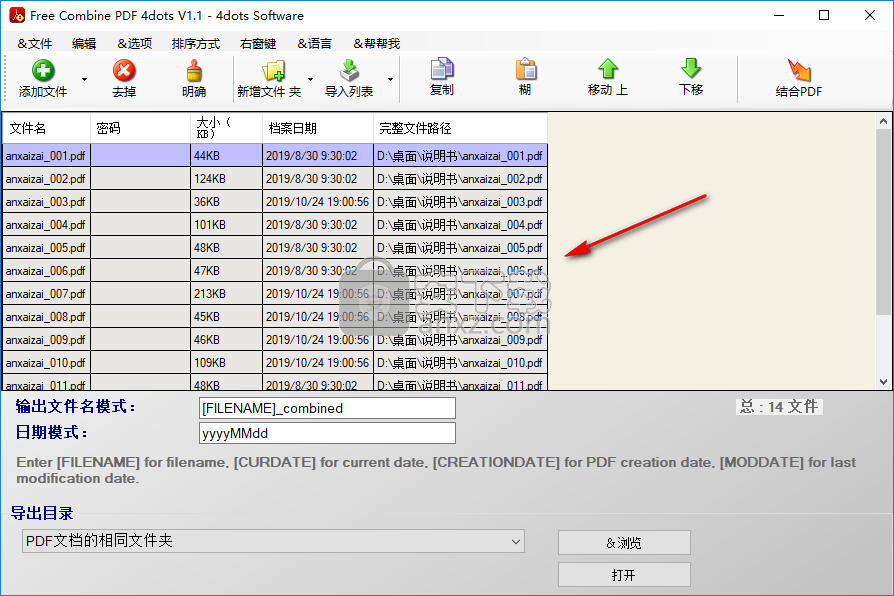Click the 完整文件路径 column header
Screen dimensions: 894x596
[x=460, y=128]
